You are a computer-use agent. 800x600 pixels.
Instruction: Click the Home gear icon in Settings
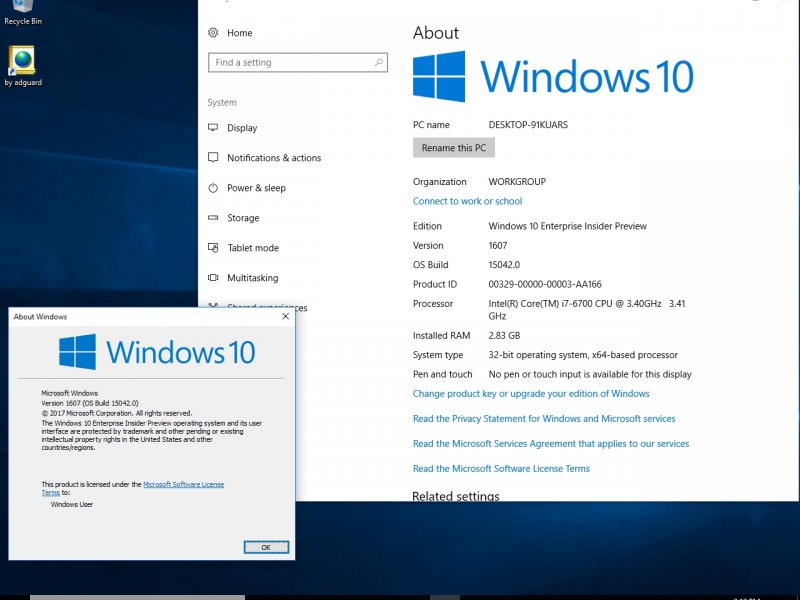213,33
